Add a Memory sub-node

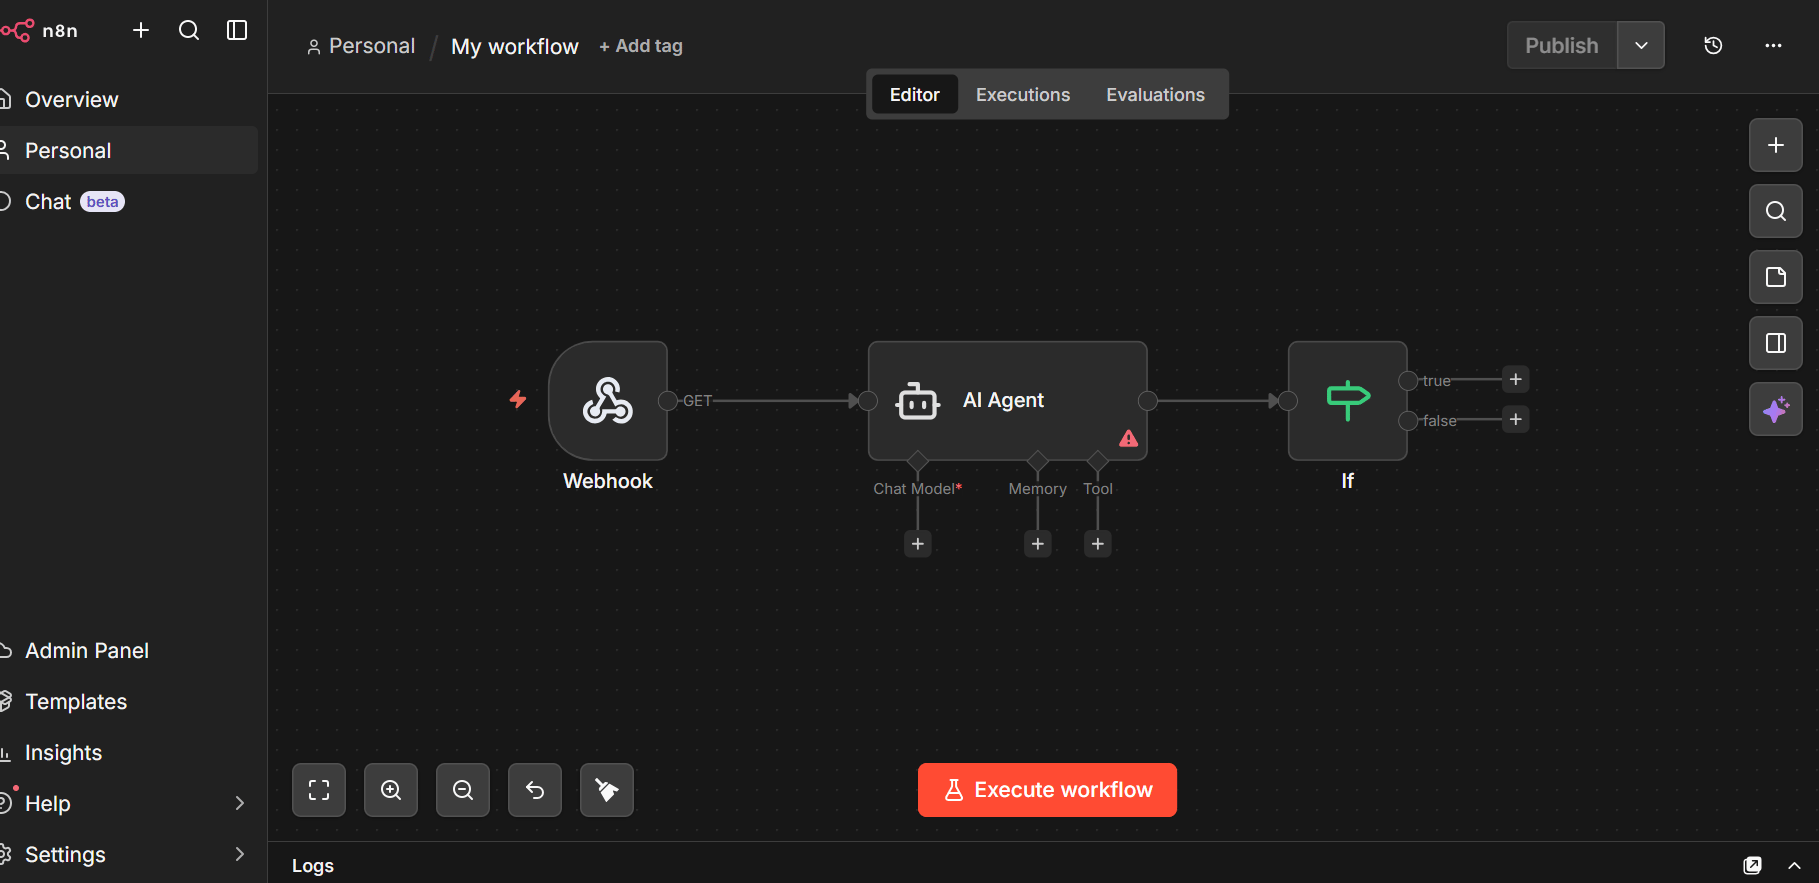[1038, 543]
